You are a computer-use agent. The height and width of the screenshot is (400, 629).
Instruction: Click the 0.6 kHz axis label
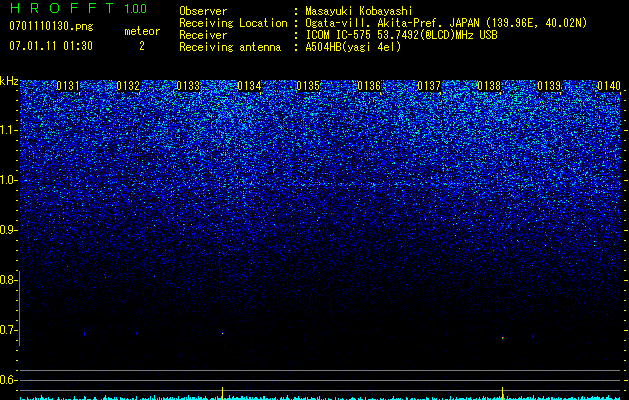tap(7, 380)
